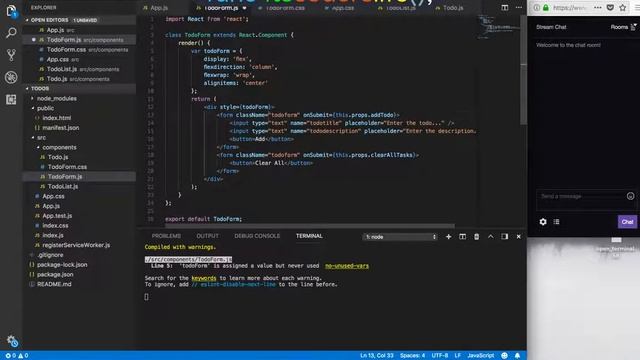This screenshot has height=360, width=640.
Task: Open the Problems panel tab
Action: pyautogui.click(x=166, y=236)
